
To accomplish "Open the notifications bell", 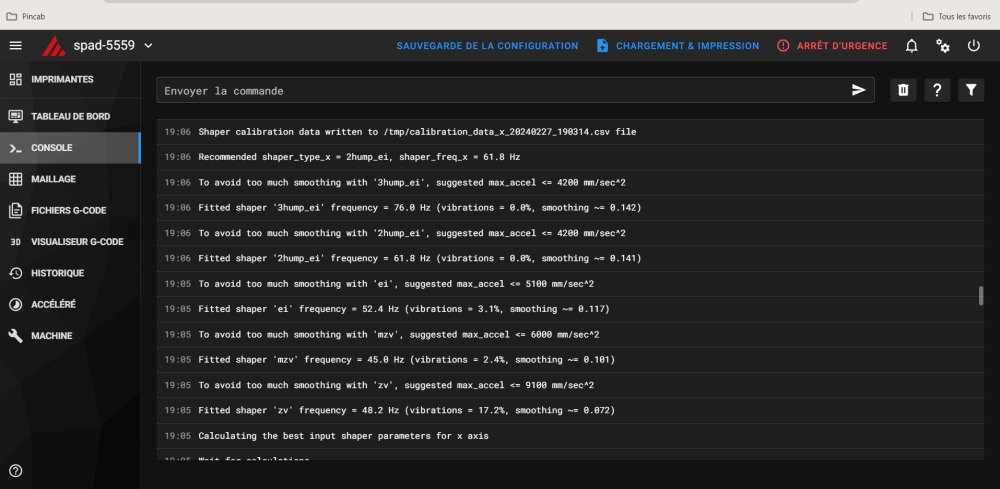I will pyautogui.click(x=912, y=46).
